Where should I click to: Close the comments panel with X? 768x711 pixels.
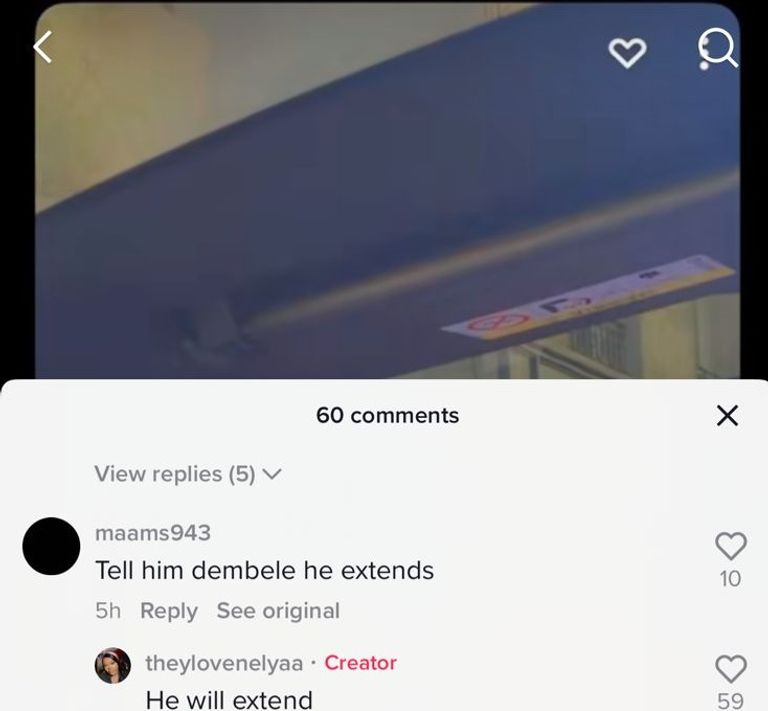727,415
